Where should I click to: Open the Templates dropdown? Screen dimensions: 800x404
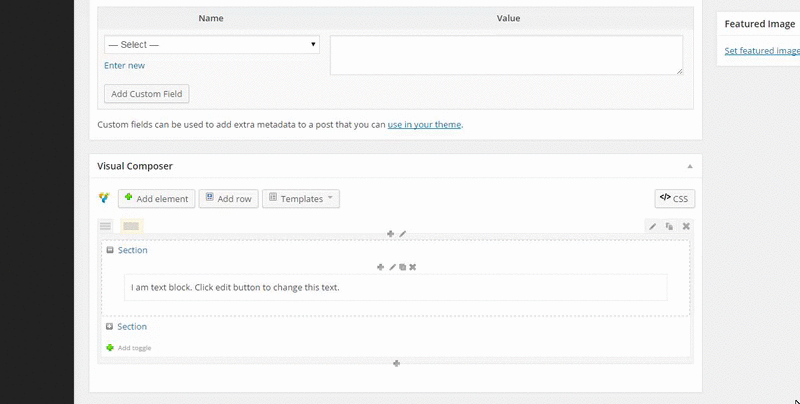click(x=301, y=199)
